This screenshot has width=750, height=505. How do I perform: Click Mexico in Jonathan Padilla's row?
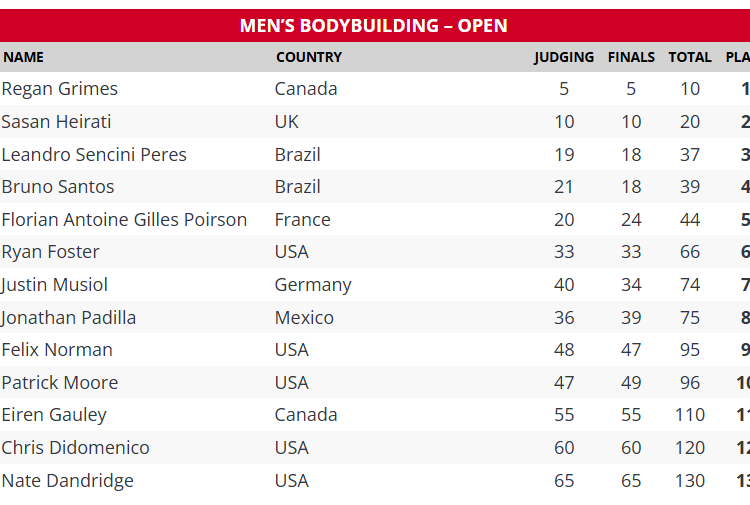tap(304, 318)
